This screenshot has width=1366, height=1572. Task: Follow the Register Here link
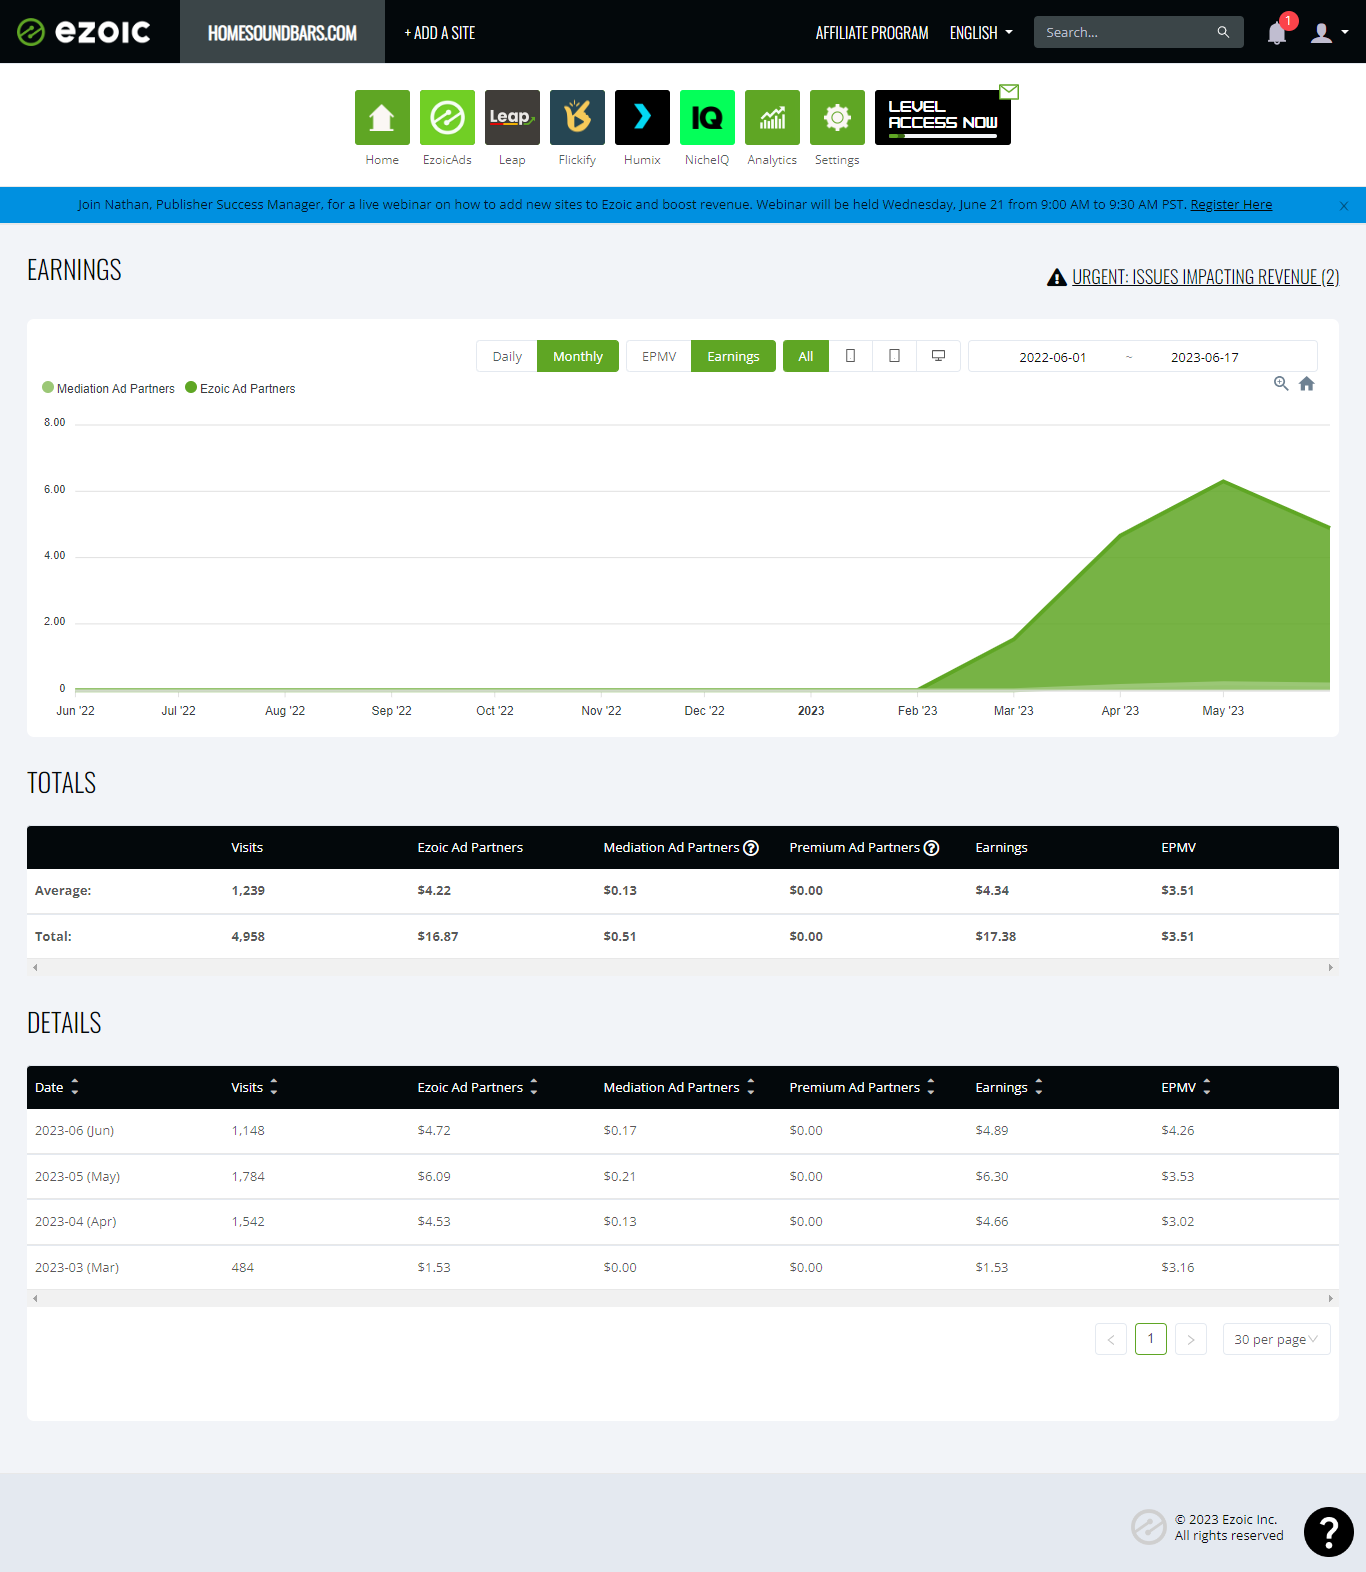(x=1231, y=204)
